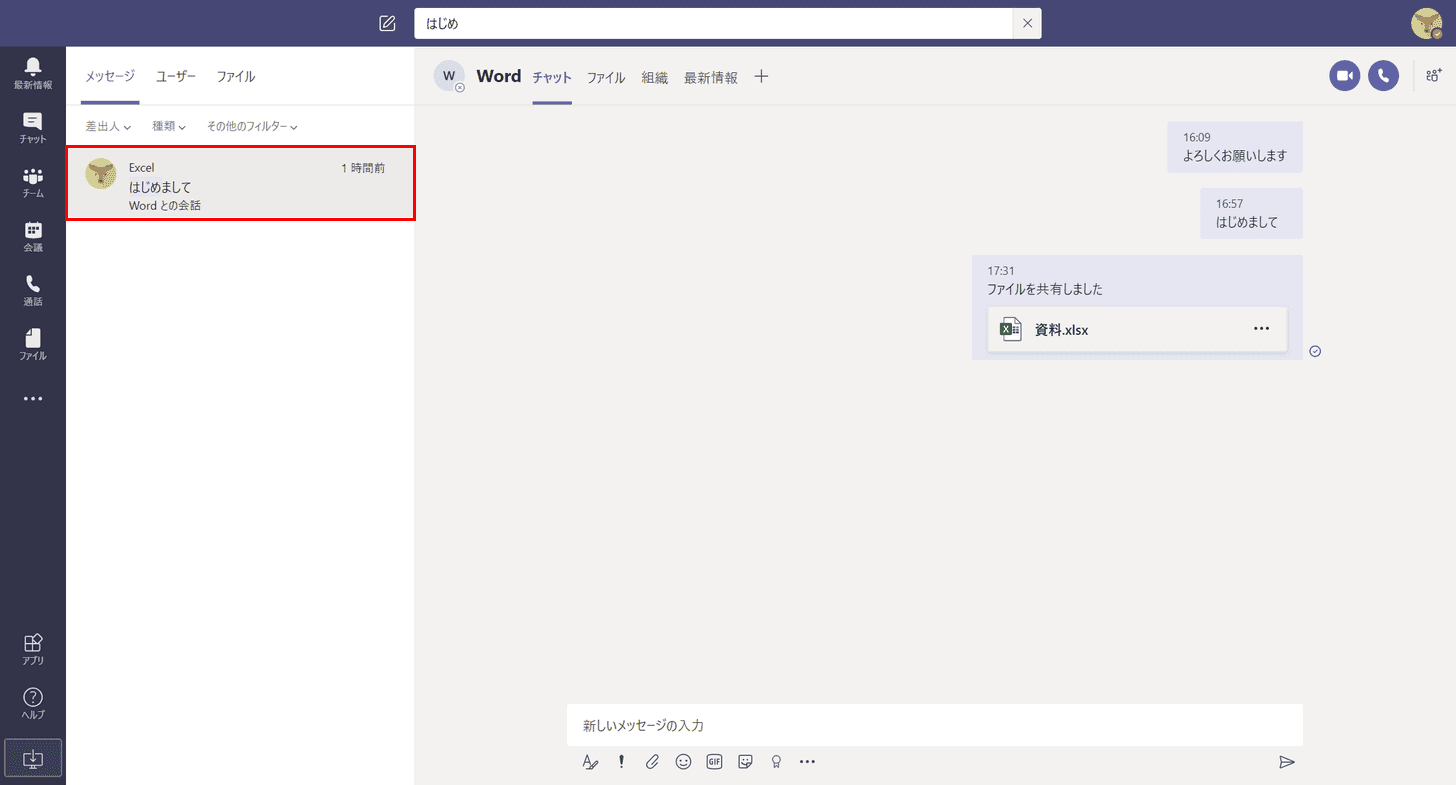Send the message with arrow icon
The height and width of the screenshot is (785, 1456).
[x=1287, y=762]
